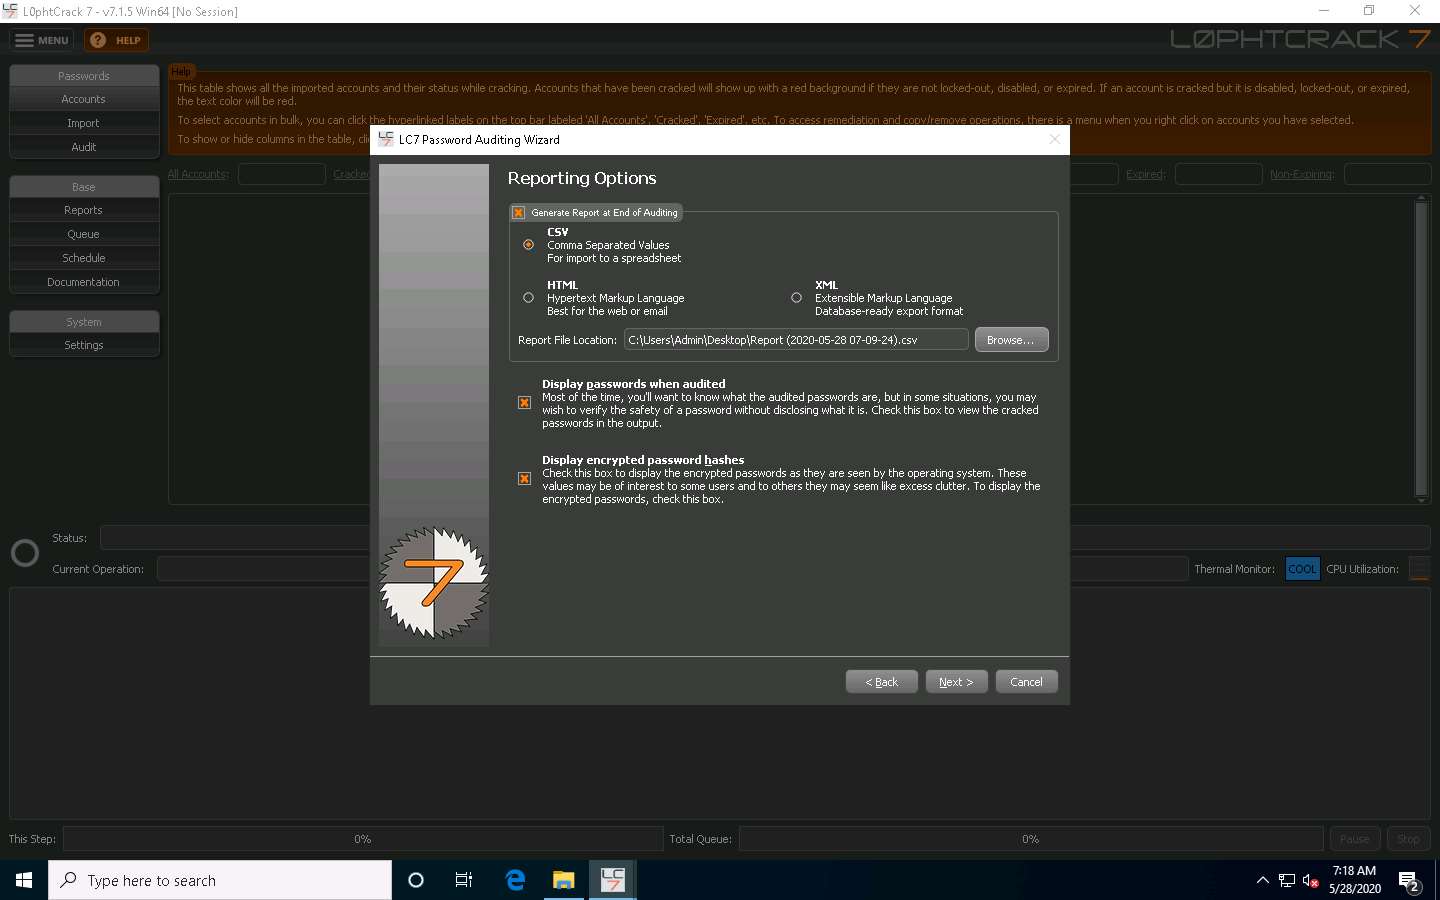
Task: Toggle Display passwords when audited checkbox
Action: 524,403
